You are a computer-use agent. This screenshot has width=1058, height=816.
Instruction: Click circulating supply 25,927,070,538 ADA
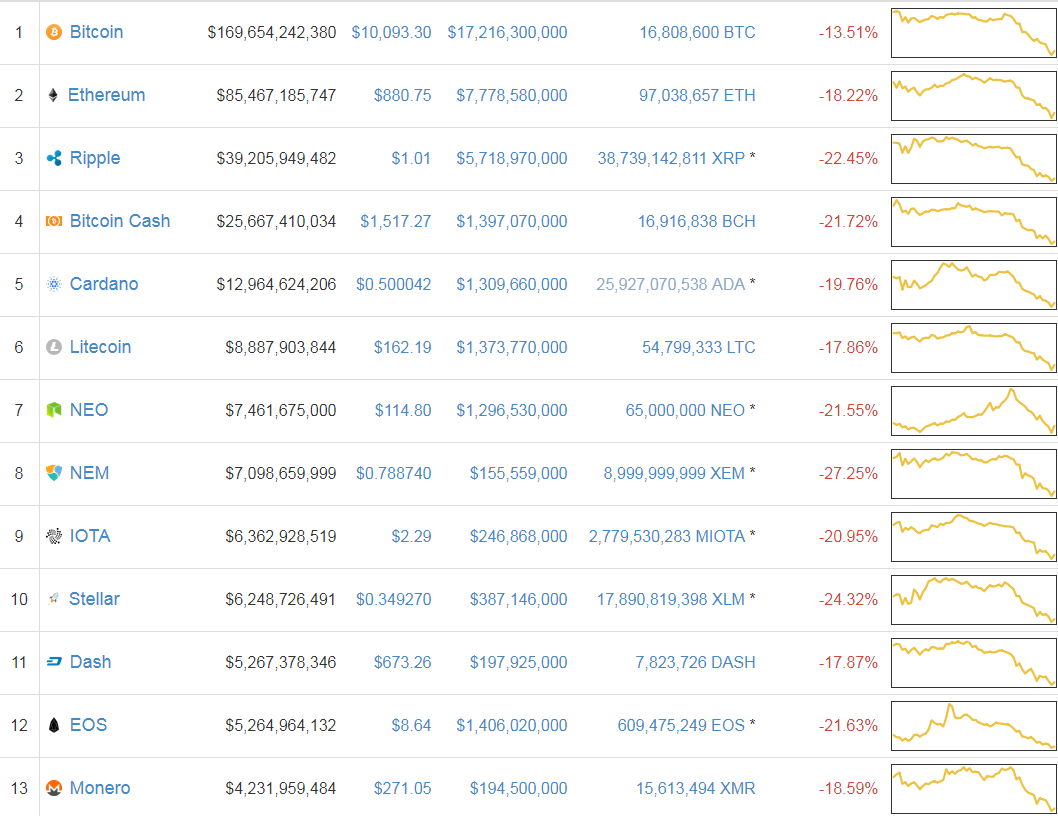click(670, 284)
